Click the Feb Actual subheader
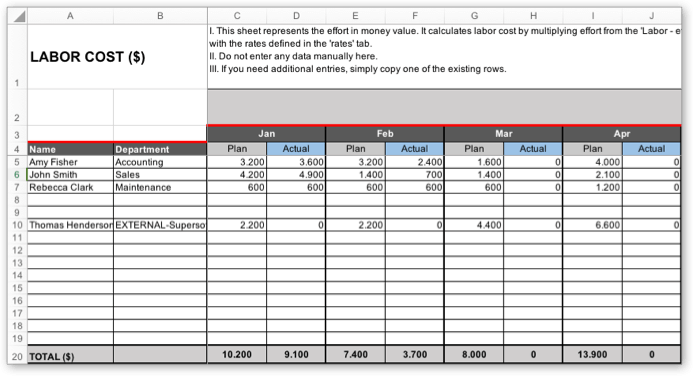This screenshot has height=376, width=695. click(414, 149)
